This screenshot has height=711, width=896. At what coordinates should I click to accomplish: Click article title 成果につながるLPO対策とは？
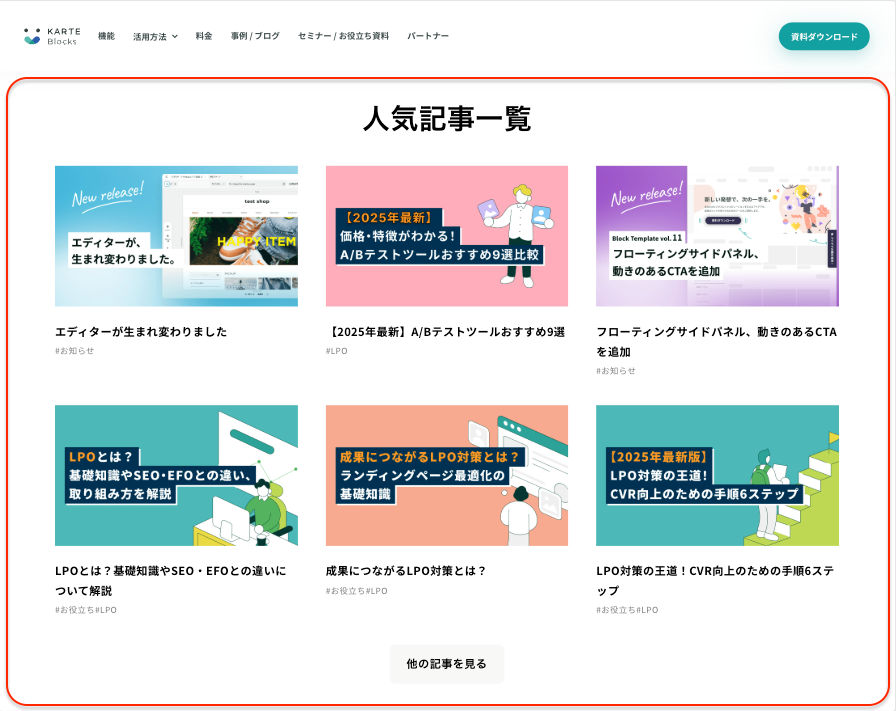click(x=406, y=570)
